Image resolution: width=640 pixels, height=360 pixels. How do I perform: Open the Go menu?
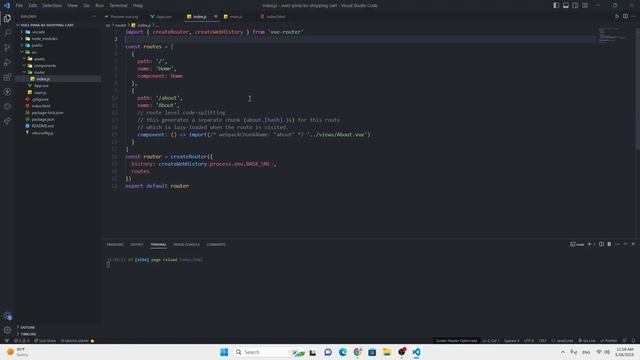87,5
